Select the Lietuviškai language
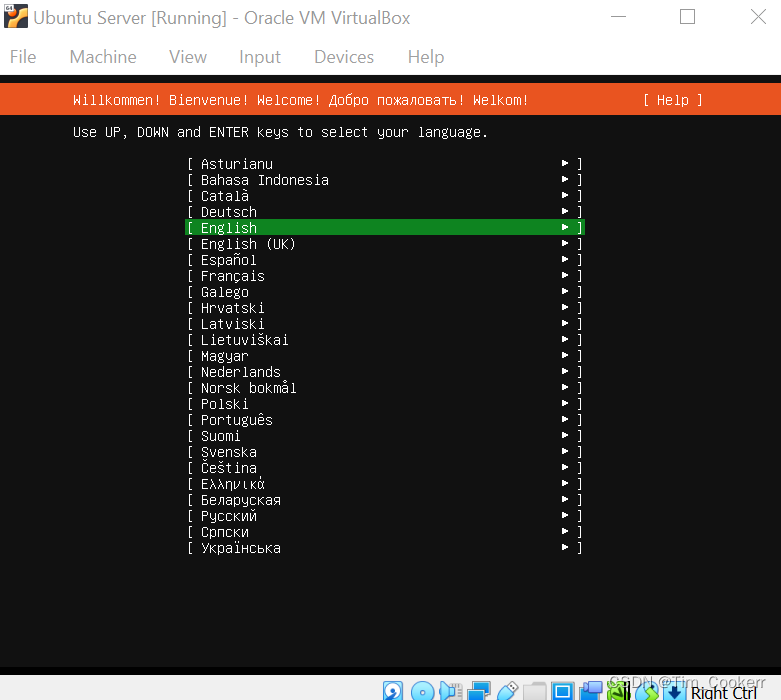The image size is (781, 700). click(385, 340)
